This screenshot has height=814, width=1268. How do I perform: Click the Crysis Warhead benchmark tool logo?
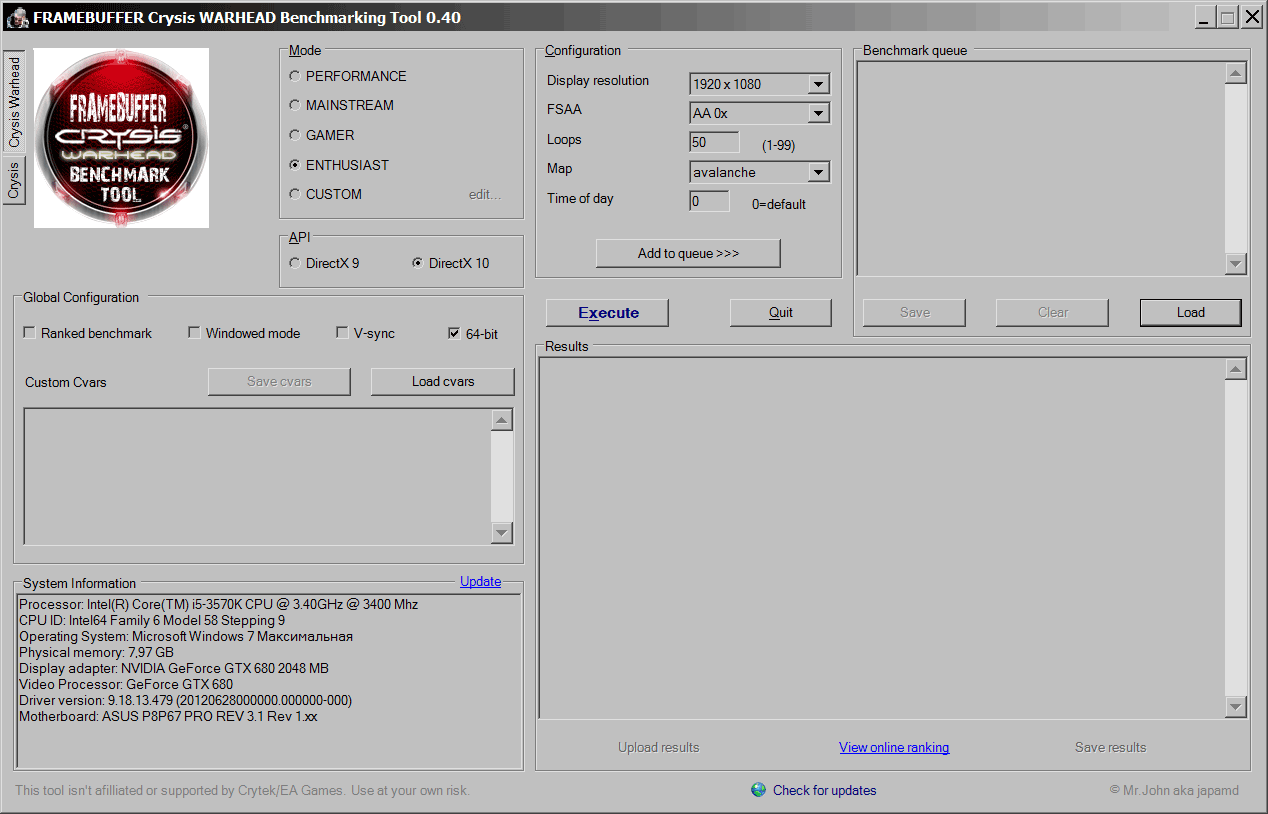tap(121, 138)
